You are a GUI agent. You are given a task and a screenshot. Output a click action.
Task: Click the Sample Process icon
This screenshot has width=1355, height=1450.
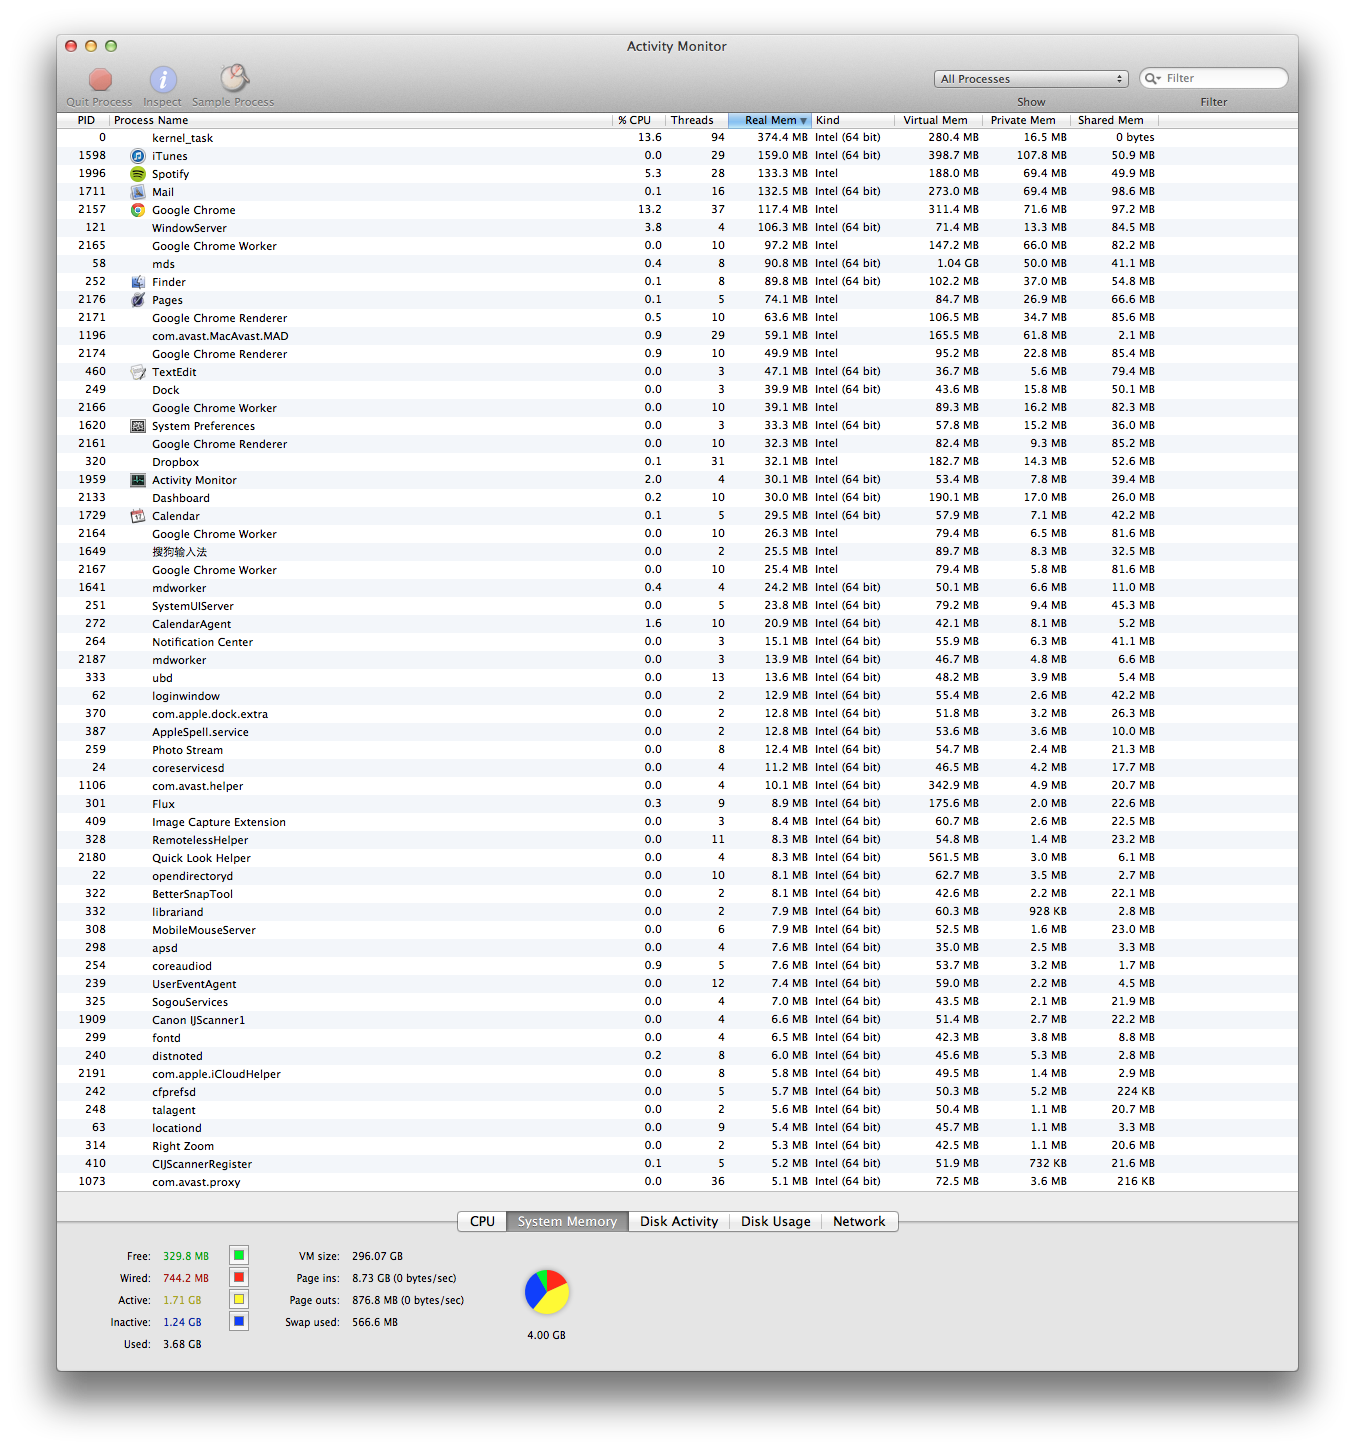234,78
